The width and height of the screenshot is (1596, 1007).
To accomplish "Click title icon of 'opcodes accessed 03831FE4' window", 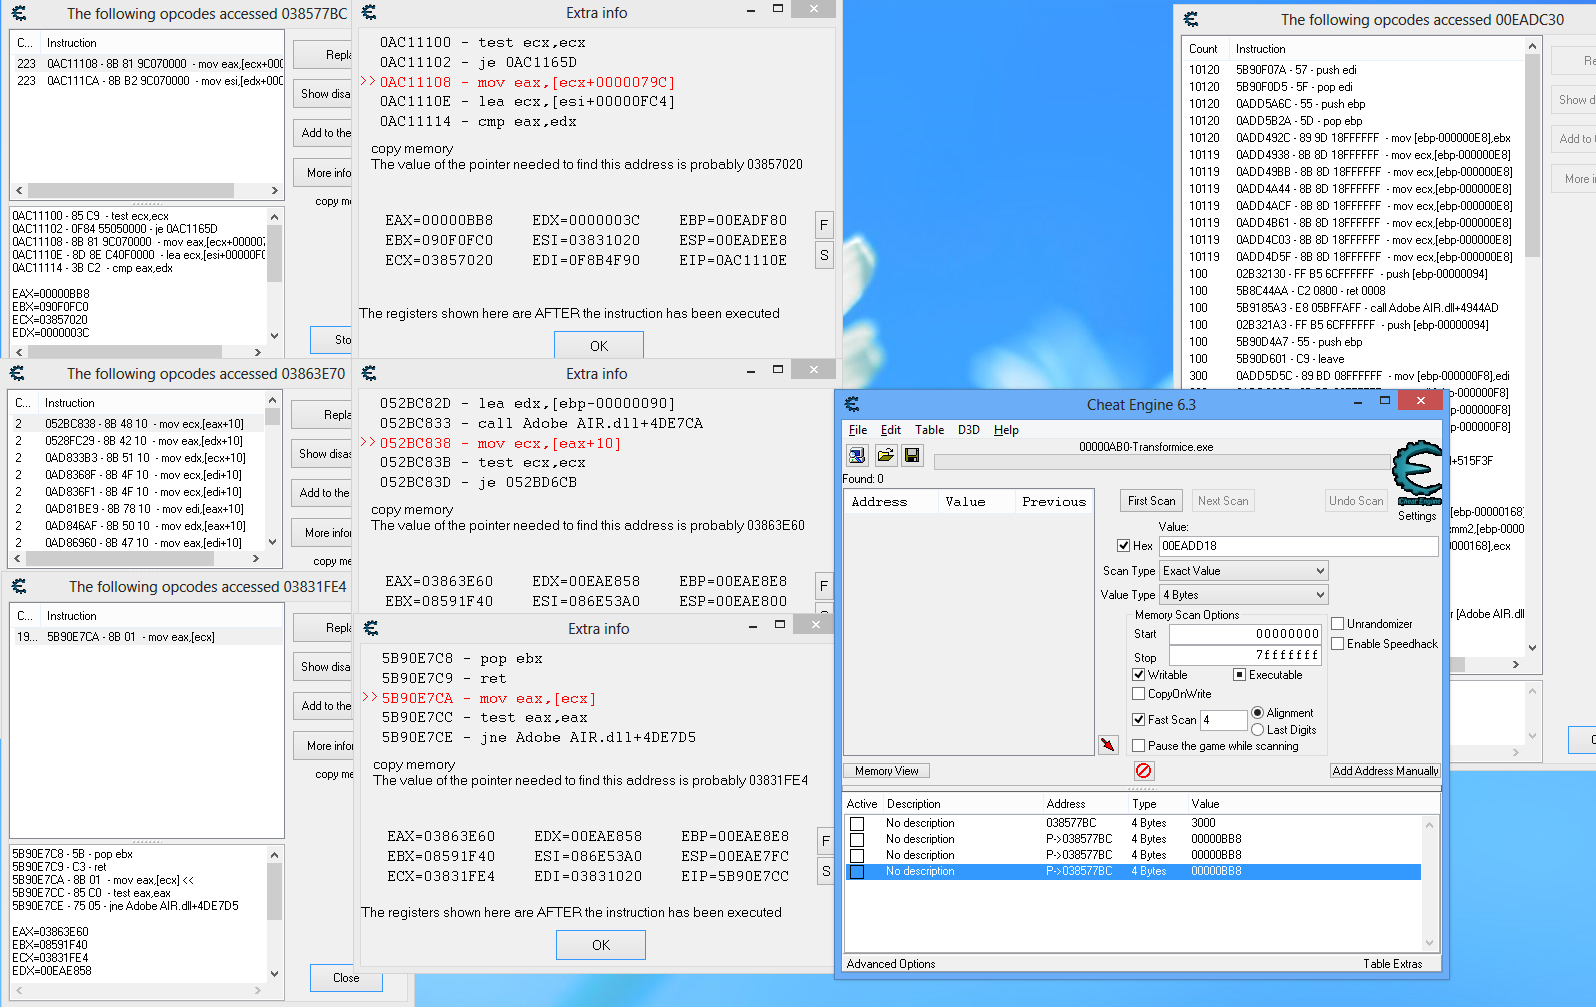I will (18, 586).
